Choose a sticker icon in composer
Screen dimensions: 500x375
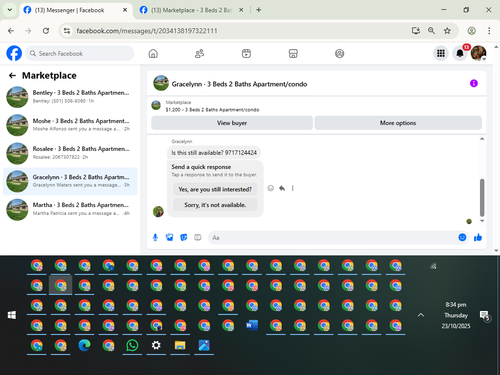click(x=183, y=237)
